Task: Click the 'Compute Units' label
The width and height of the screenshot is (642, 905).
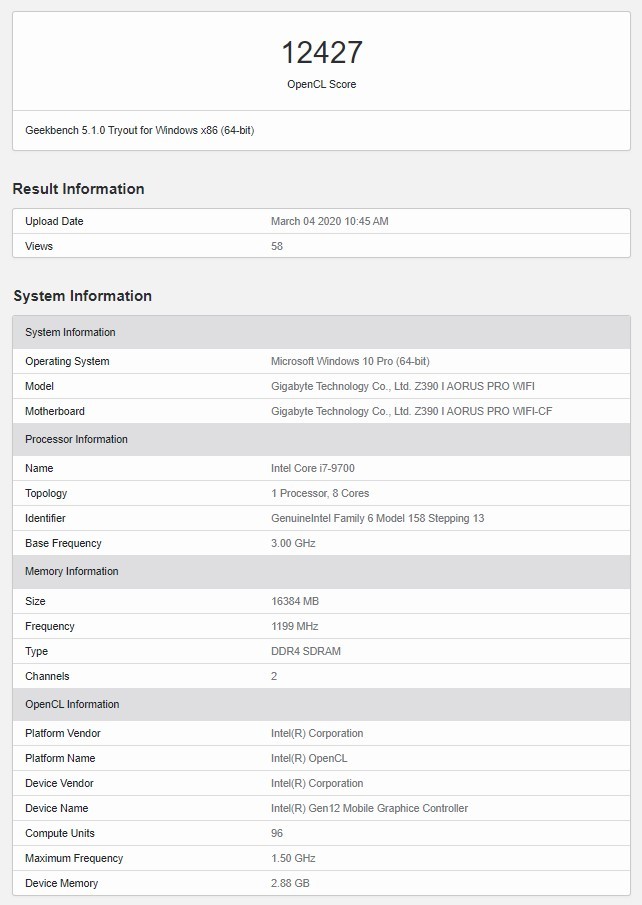Action: (x=60, y=833)
